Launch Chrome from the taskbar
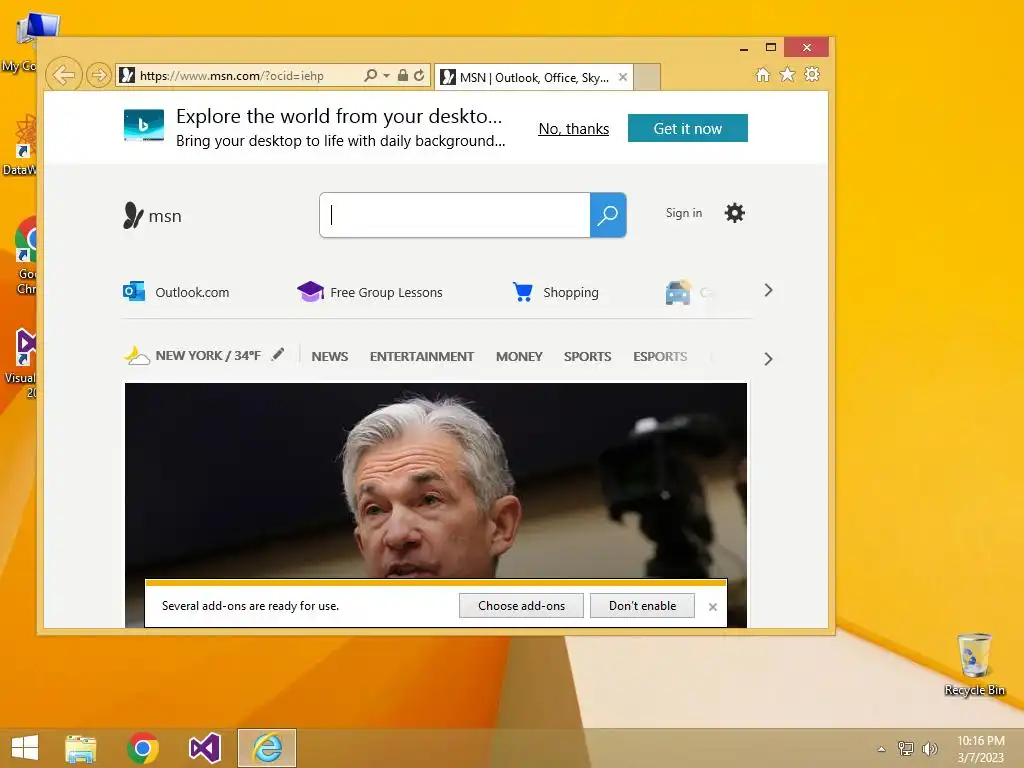 [143, 748]
